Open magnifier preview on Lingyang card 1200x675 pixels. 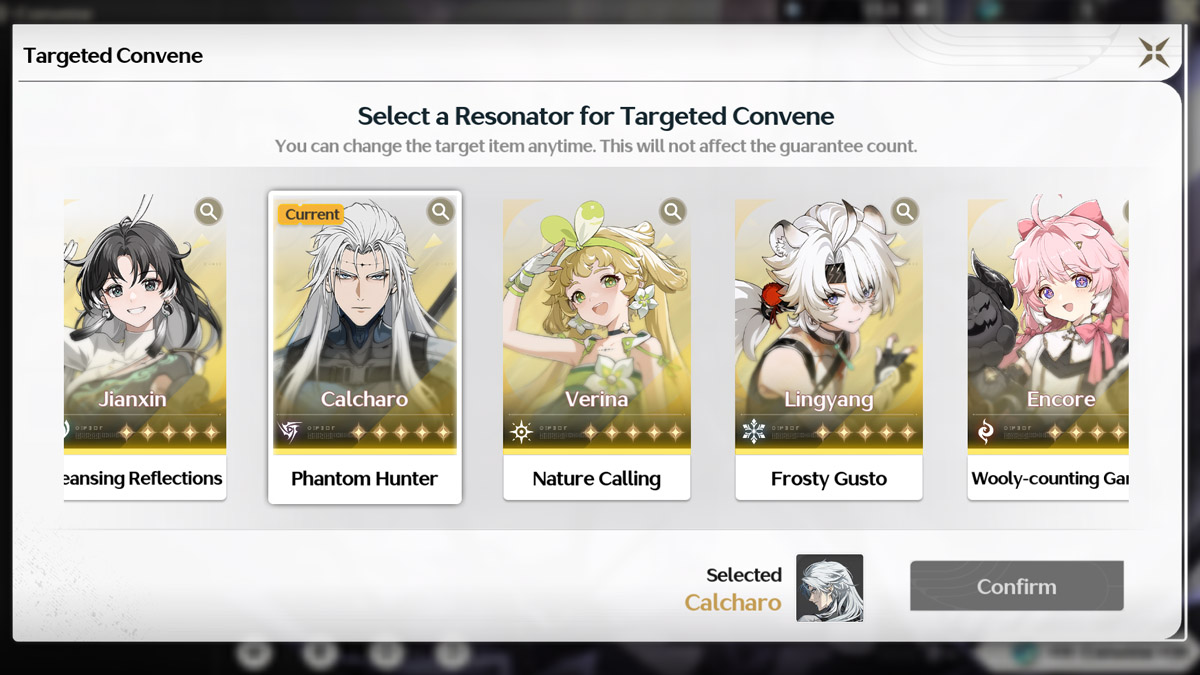[x=905, y=212]
